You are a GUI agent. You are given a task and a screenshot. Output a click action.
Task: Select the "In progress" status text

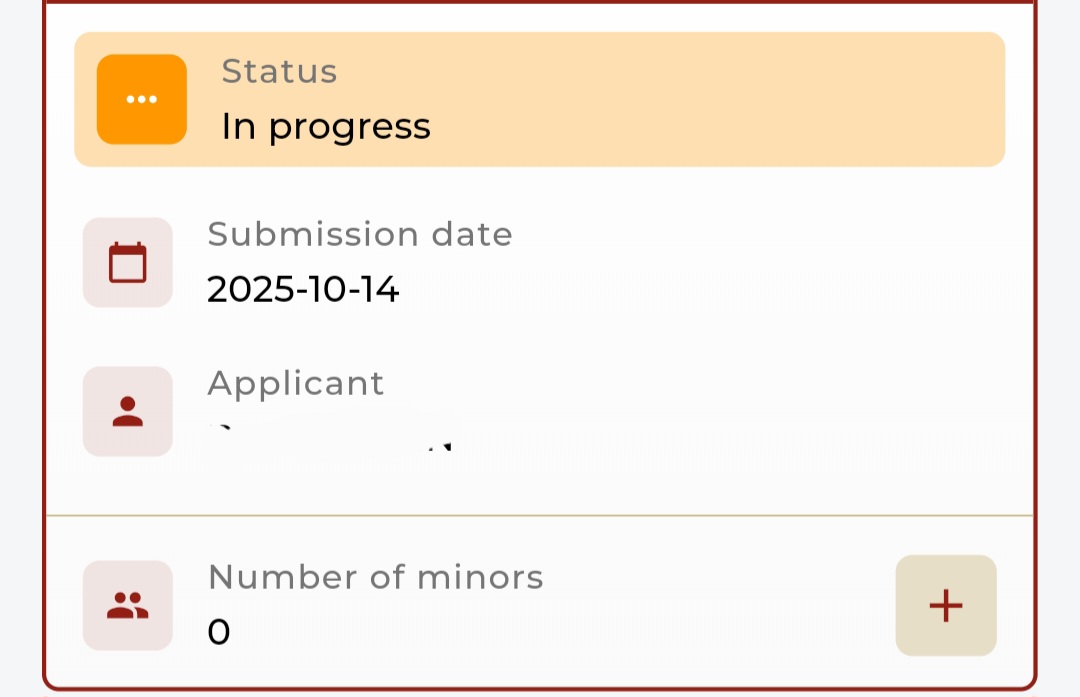pos(326,127)
